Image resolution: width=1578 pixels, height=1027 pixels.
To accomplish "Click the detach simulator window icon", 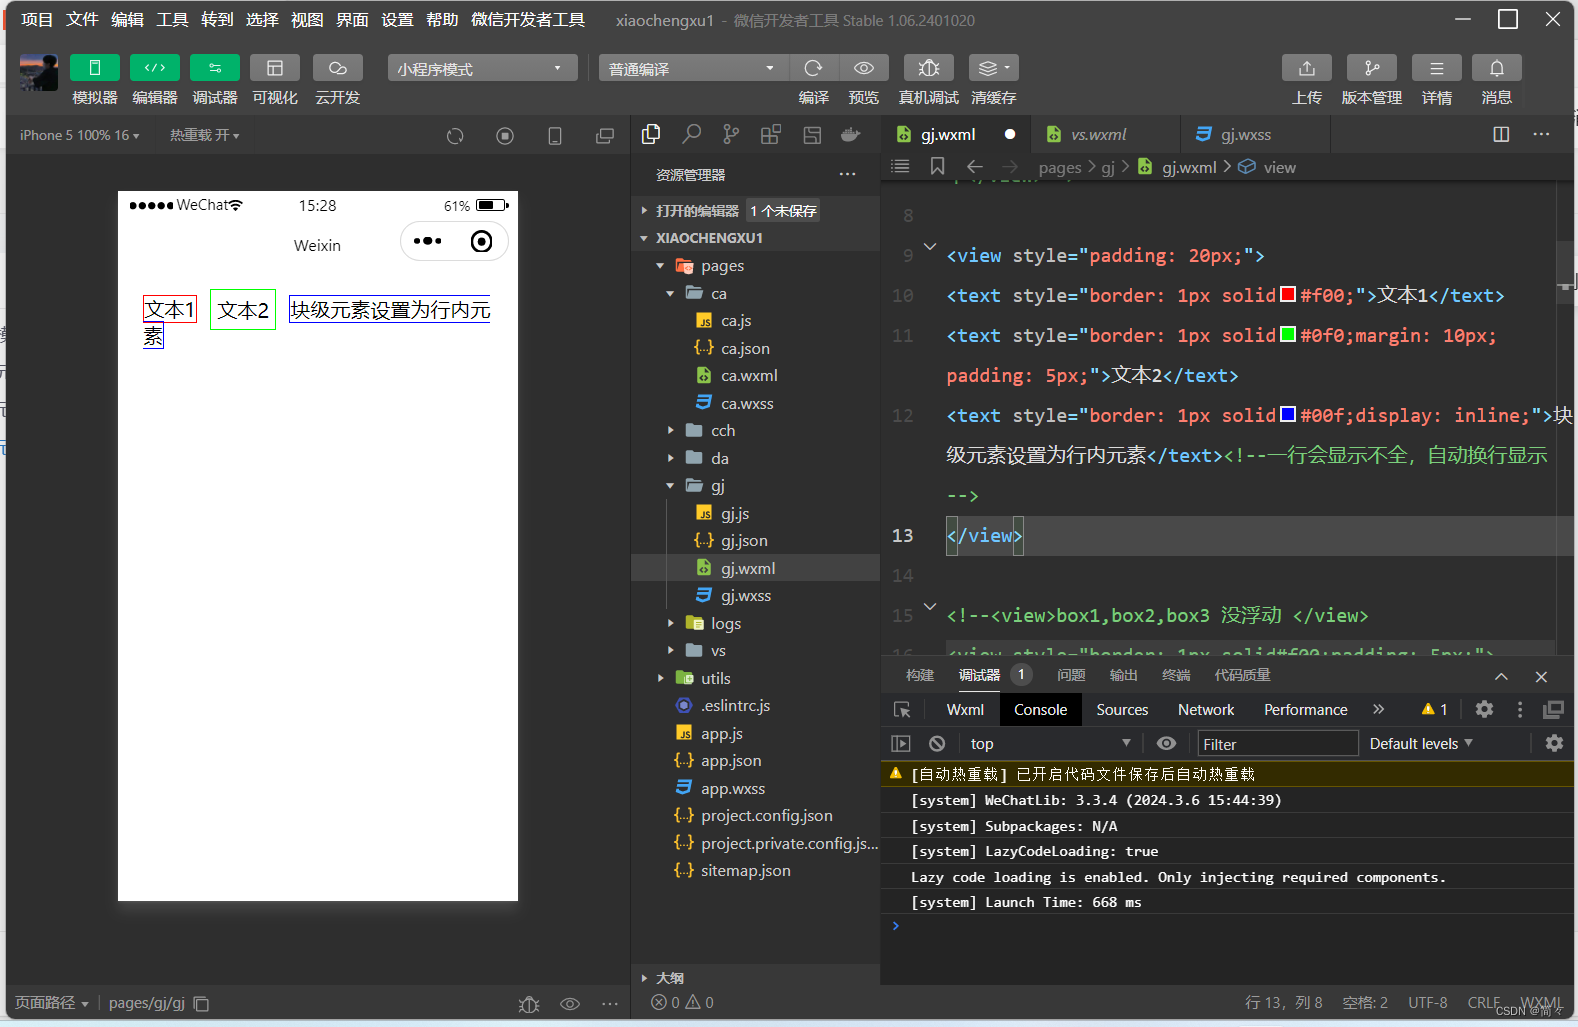I will tap(605, 136).
